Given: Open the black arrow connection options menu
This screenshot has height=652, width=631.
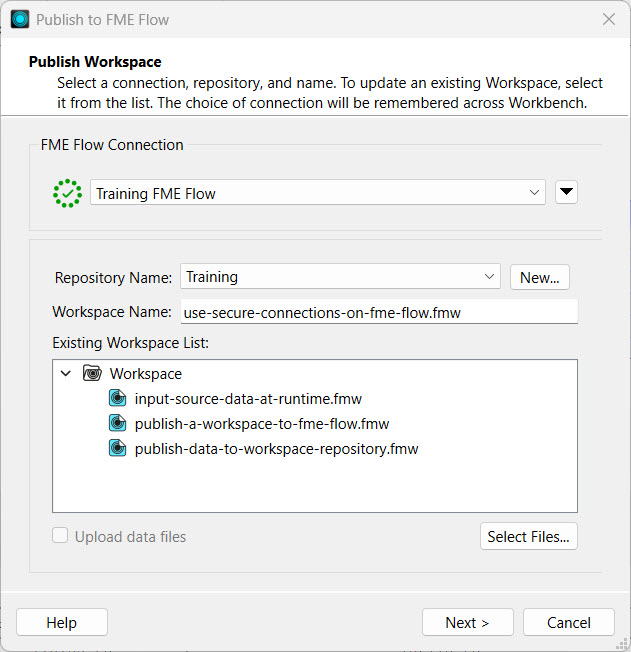Looking at the screenshot, I should pos(566,193).
